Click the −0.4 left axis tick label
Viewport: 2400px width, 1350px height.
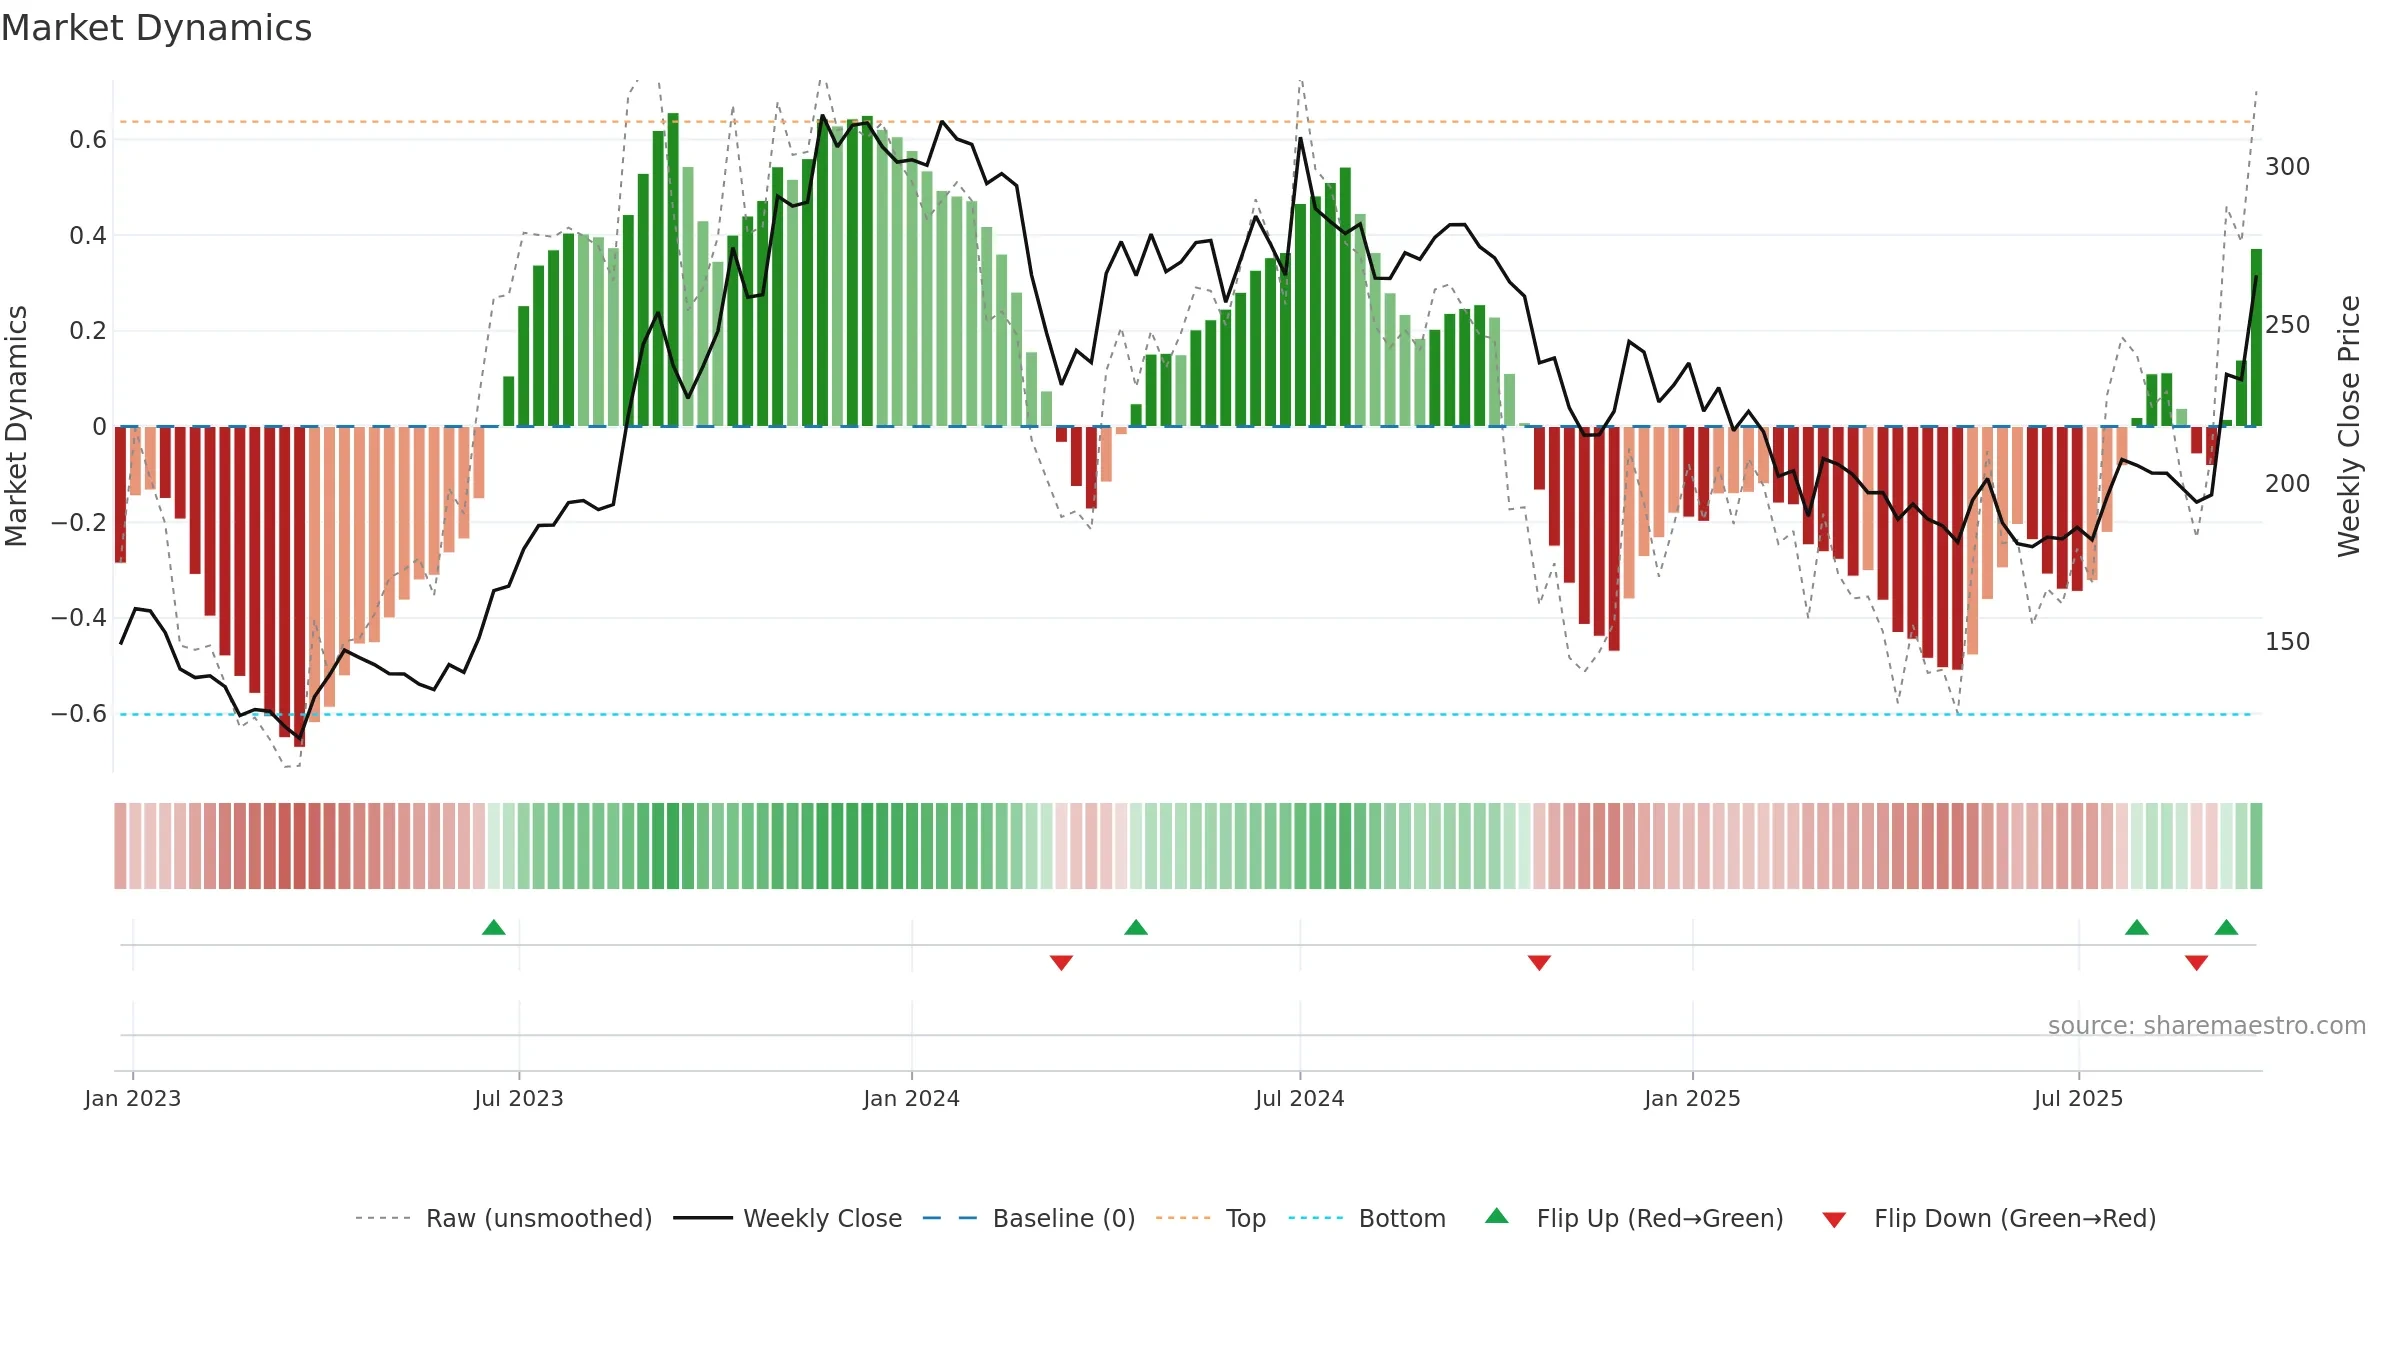pyautogui.click(x=79, y=618)
